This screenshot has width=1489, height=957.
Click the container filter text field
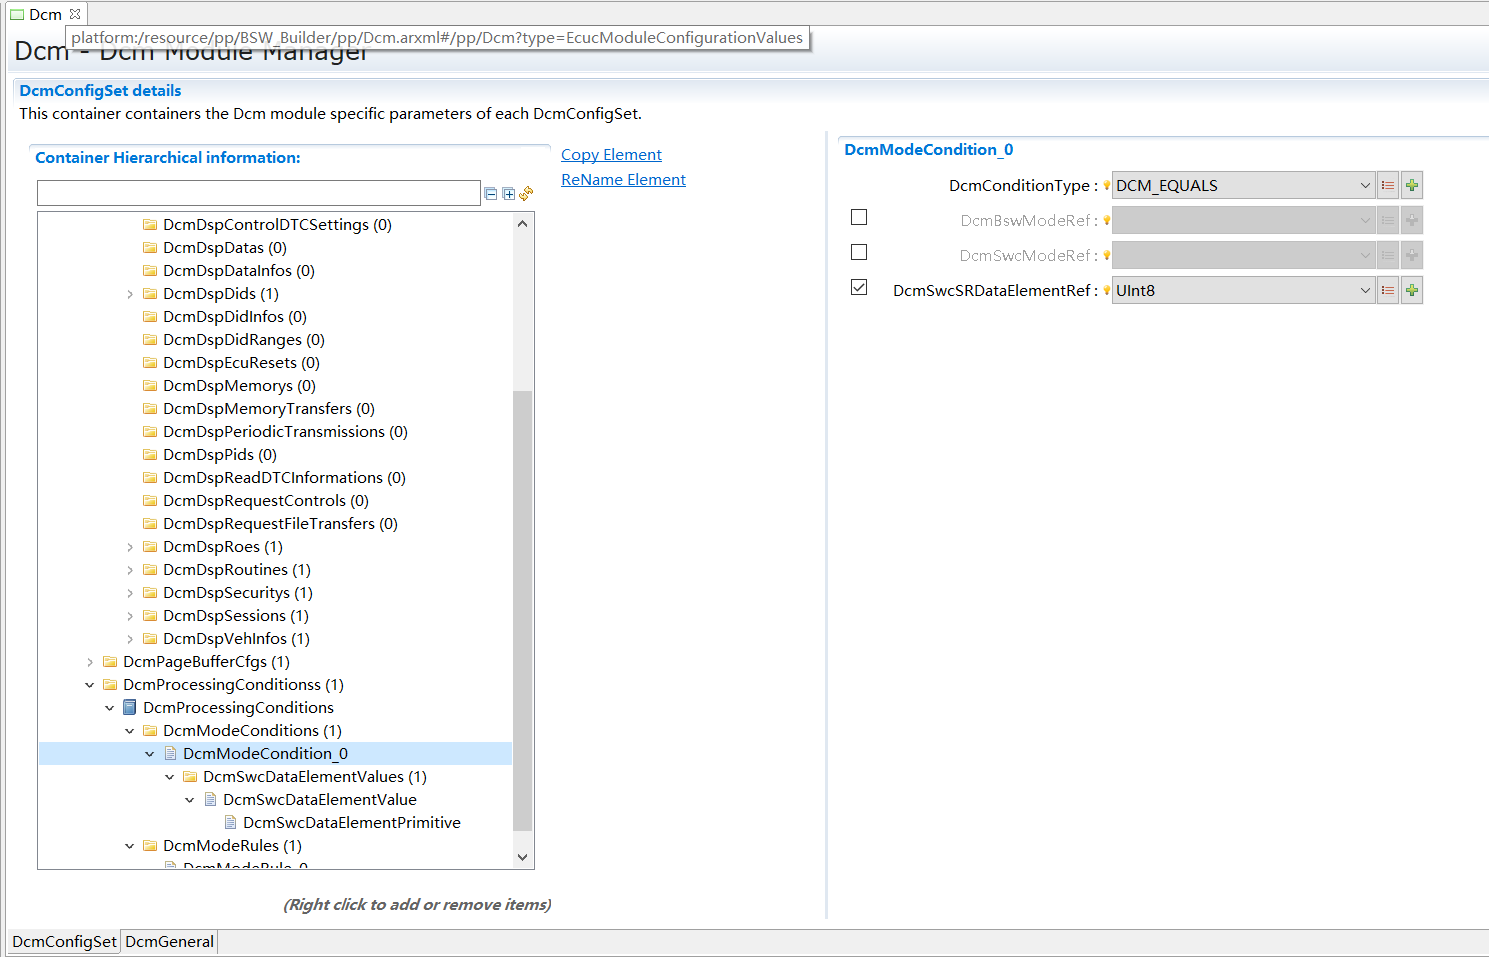[258, 193]
